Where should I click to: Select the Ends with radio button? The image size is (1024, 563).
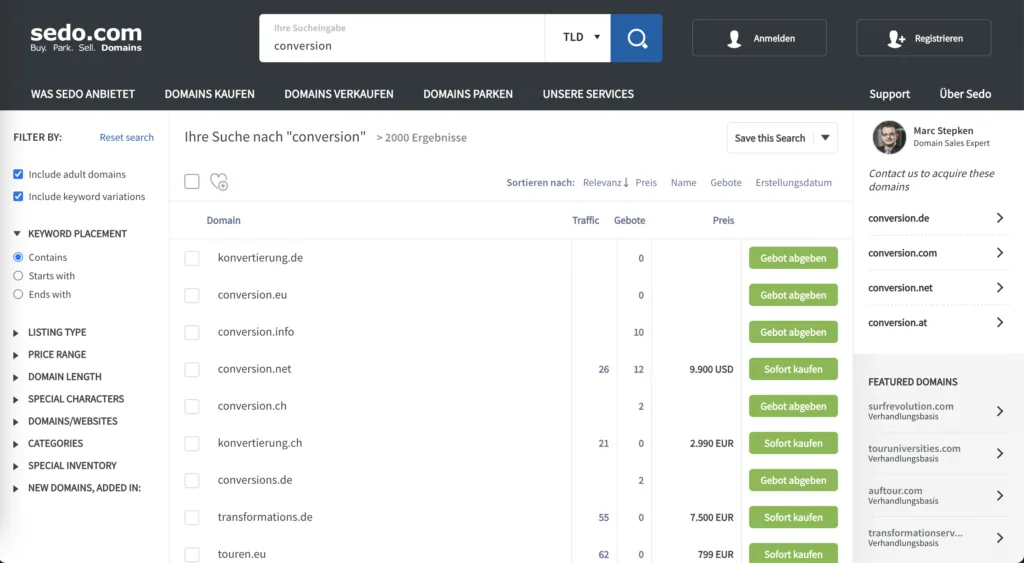pyautogui.click(x=18, y=295)
